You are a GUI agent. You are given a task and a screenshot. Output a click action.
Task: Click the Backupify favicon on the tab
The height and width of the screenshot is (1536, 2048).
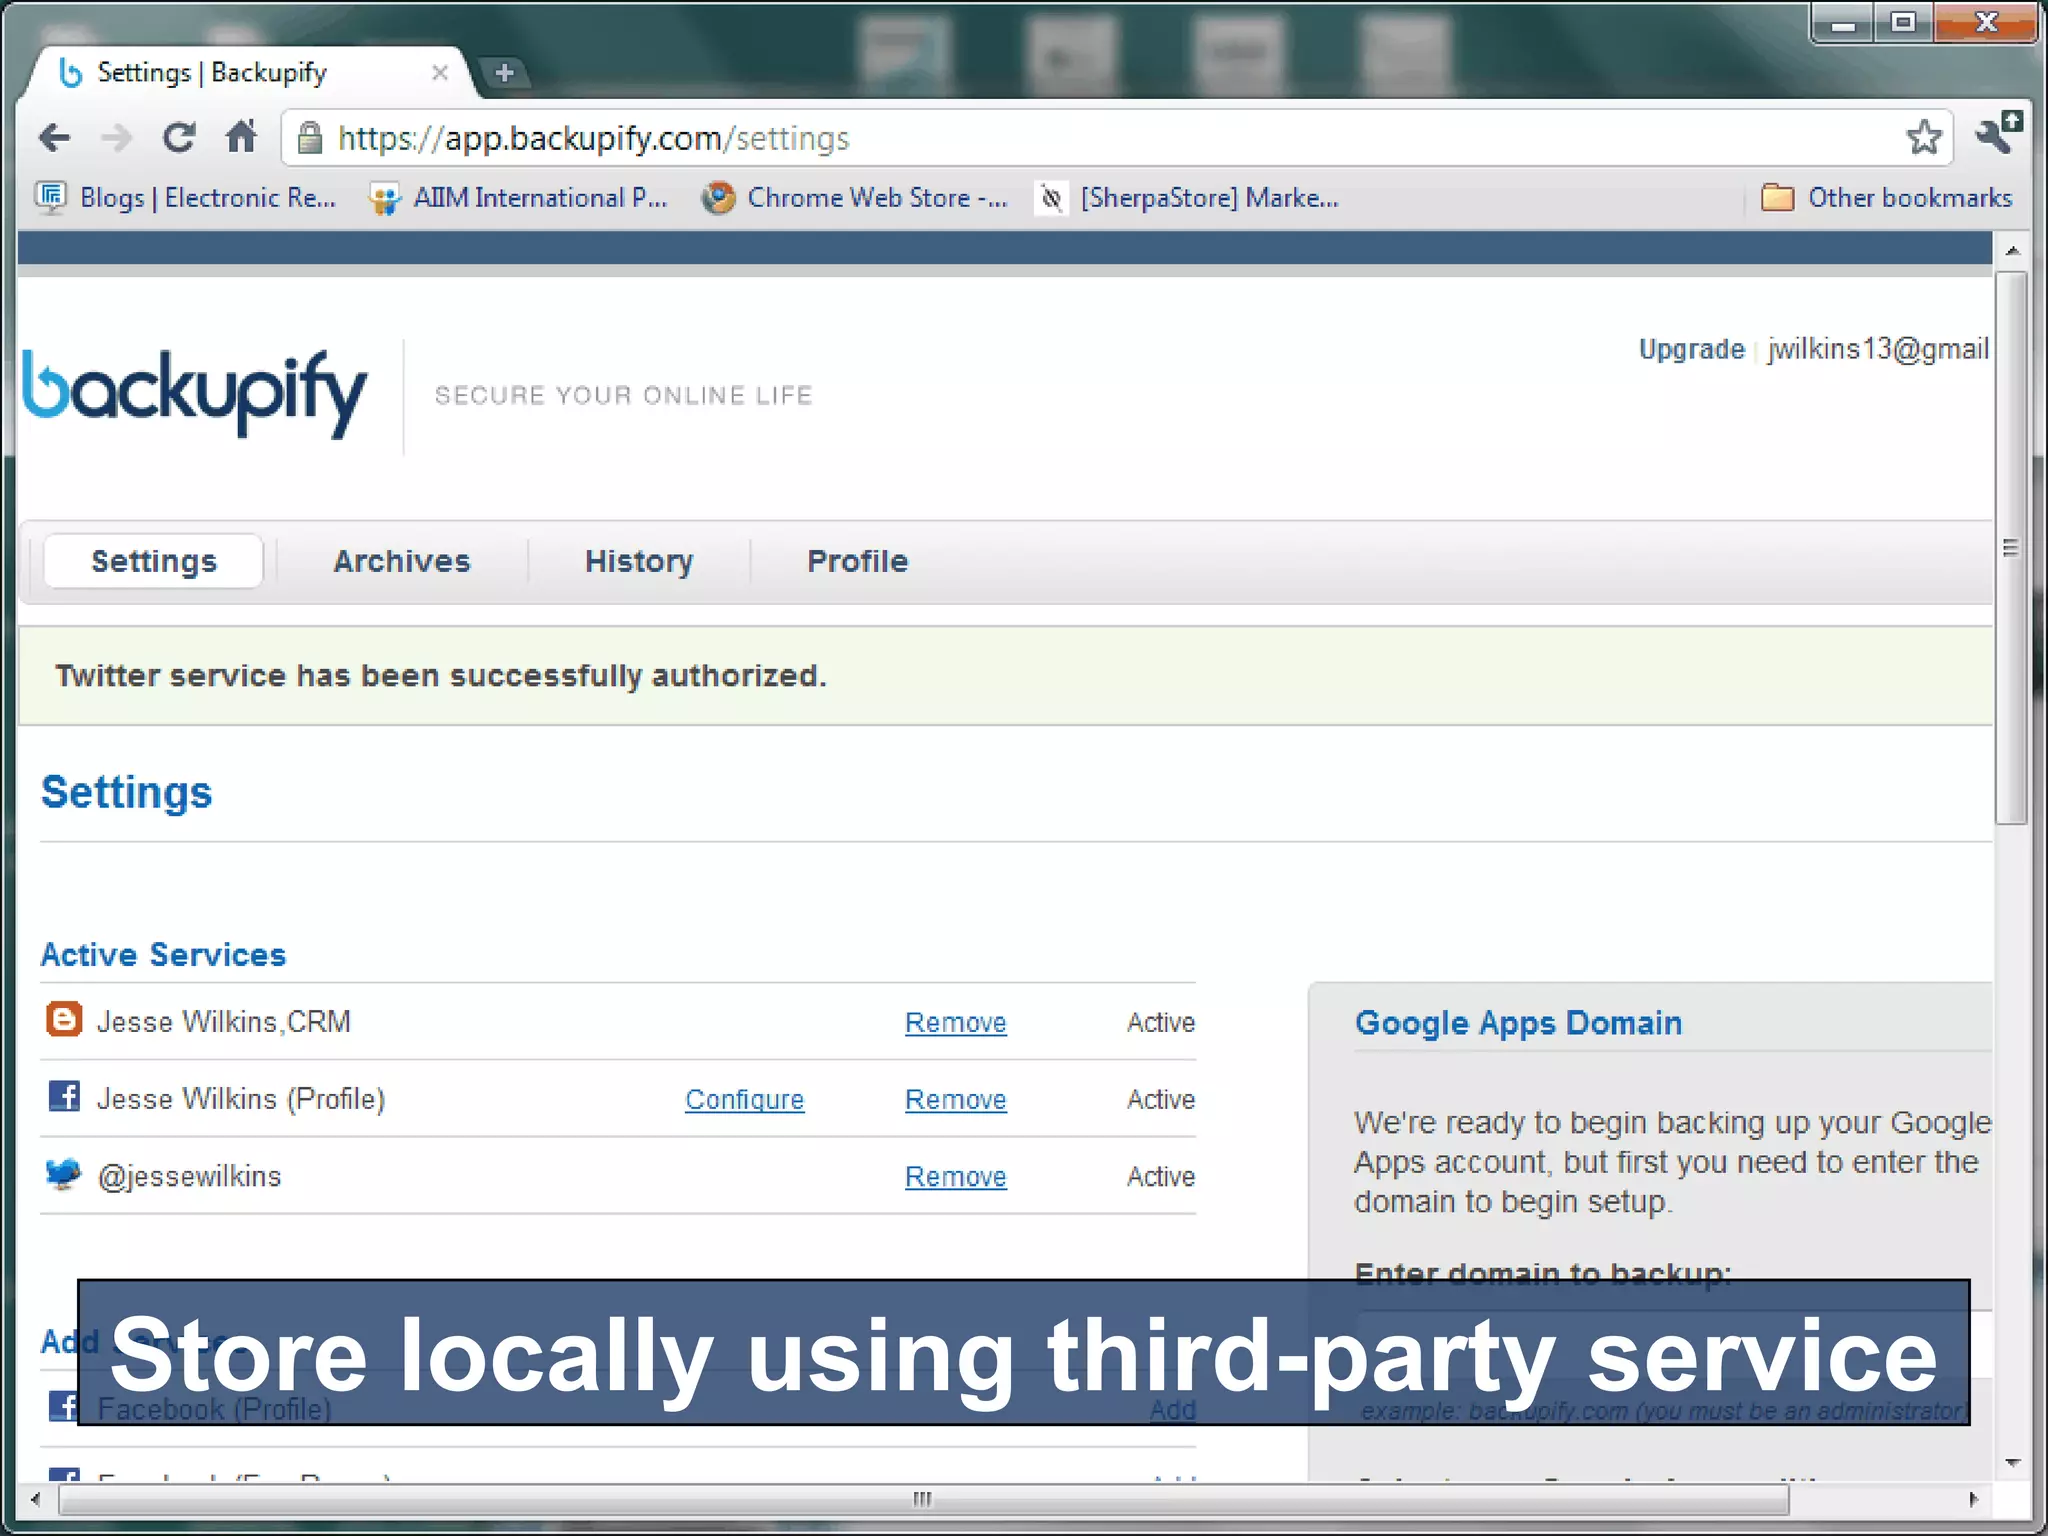click(70, 72)
